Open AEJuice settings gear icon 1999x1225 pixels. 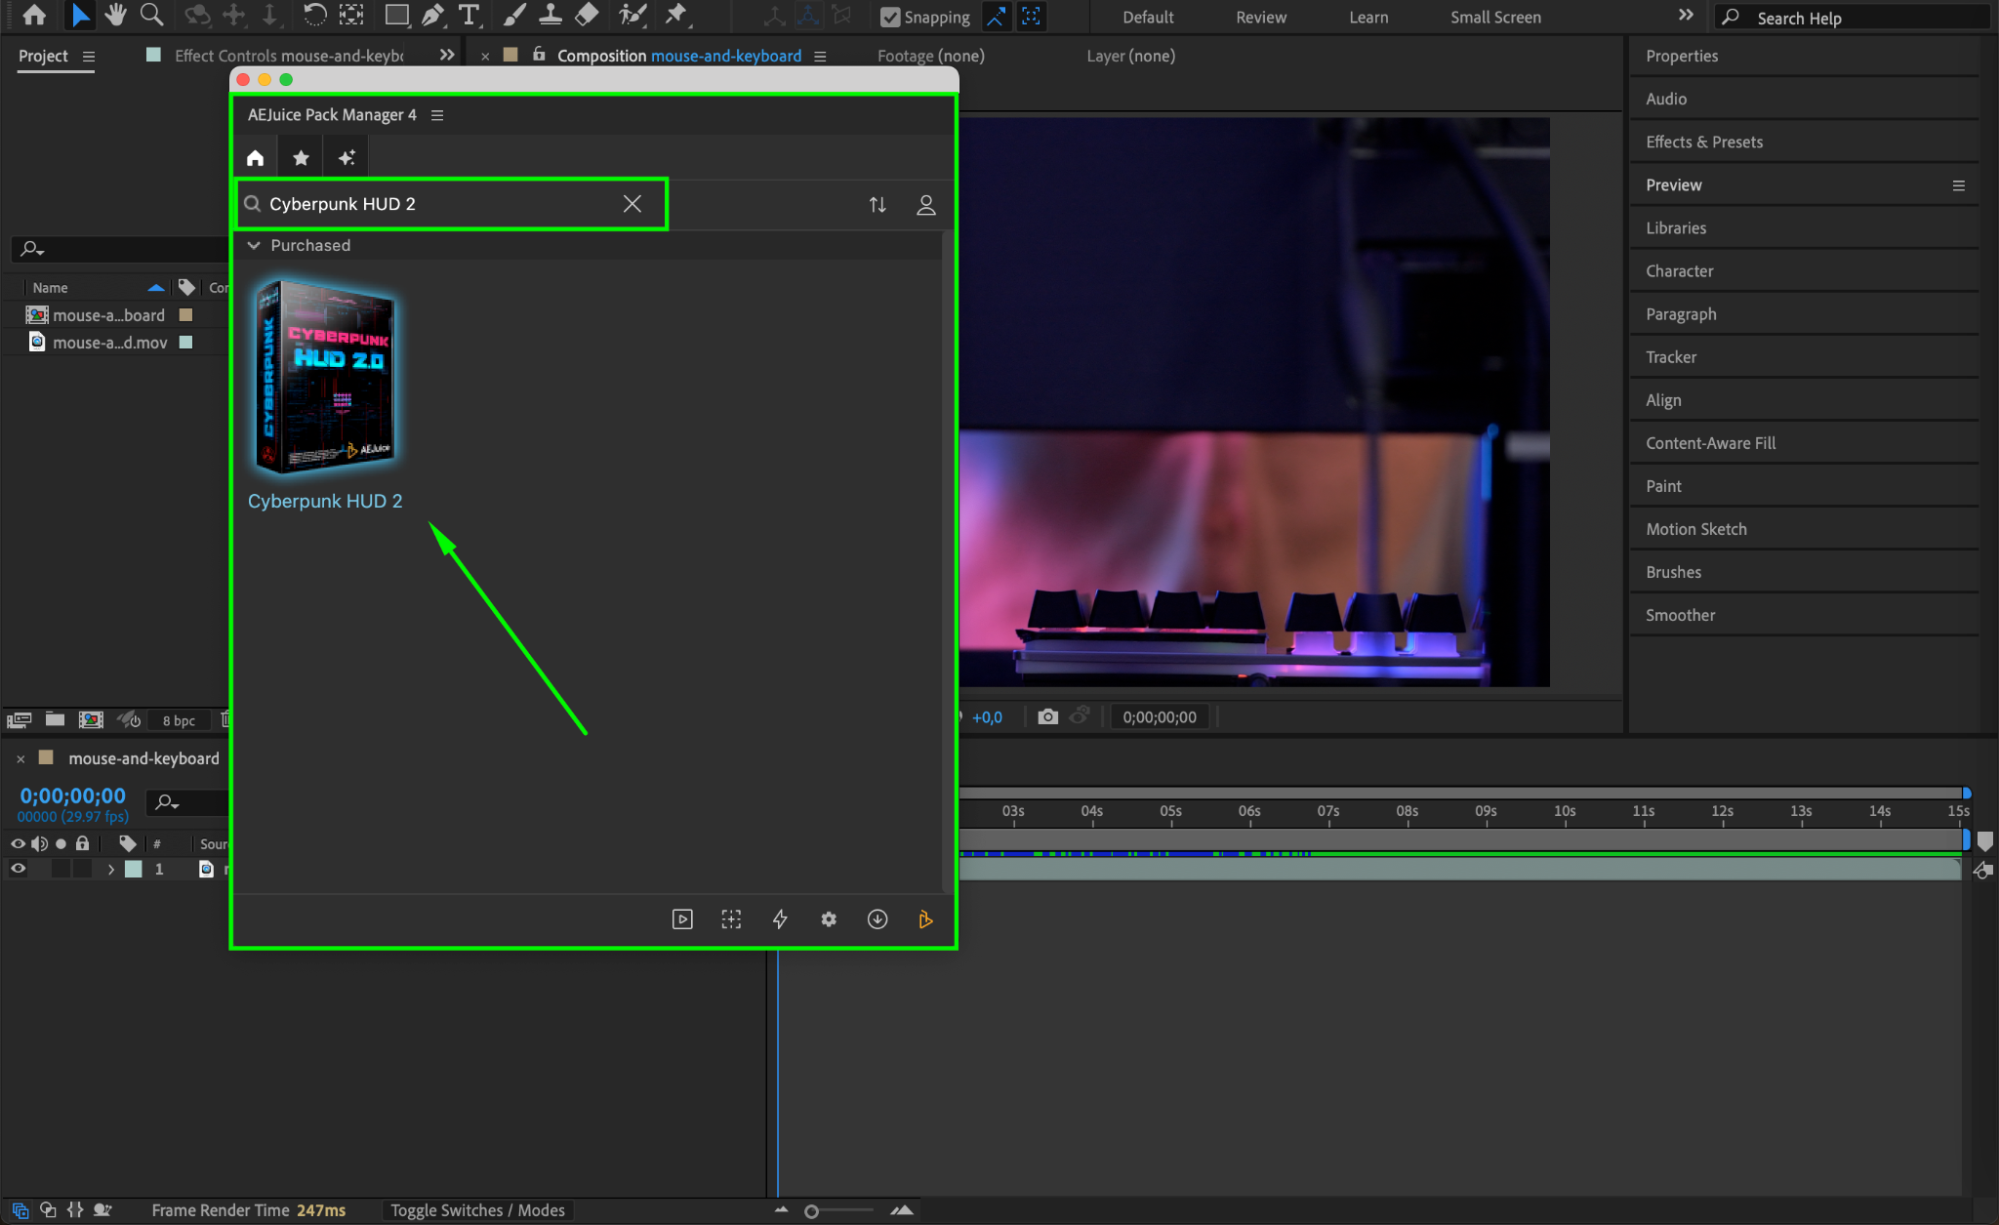(x=829, y=919)
